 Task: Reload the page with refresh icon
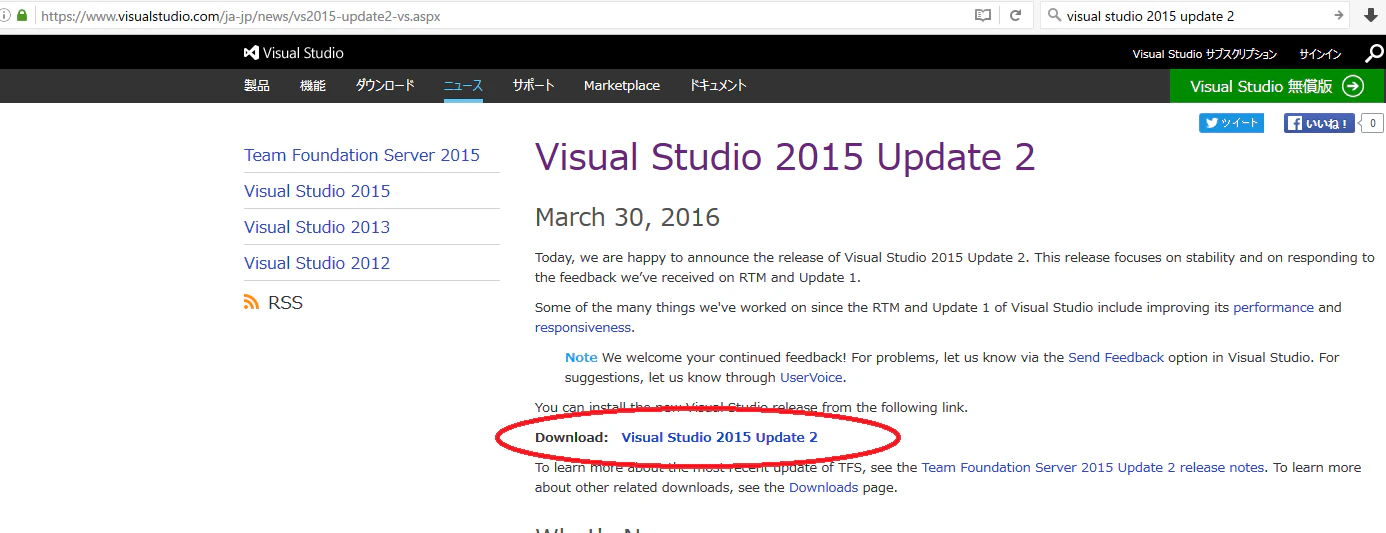click(x=1015, y=16)
